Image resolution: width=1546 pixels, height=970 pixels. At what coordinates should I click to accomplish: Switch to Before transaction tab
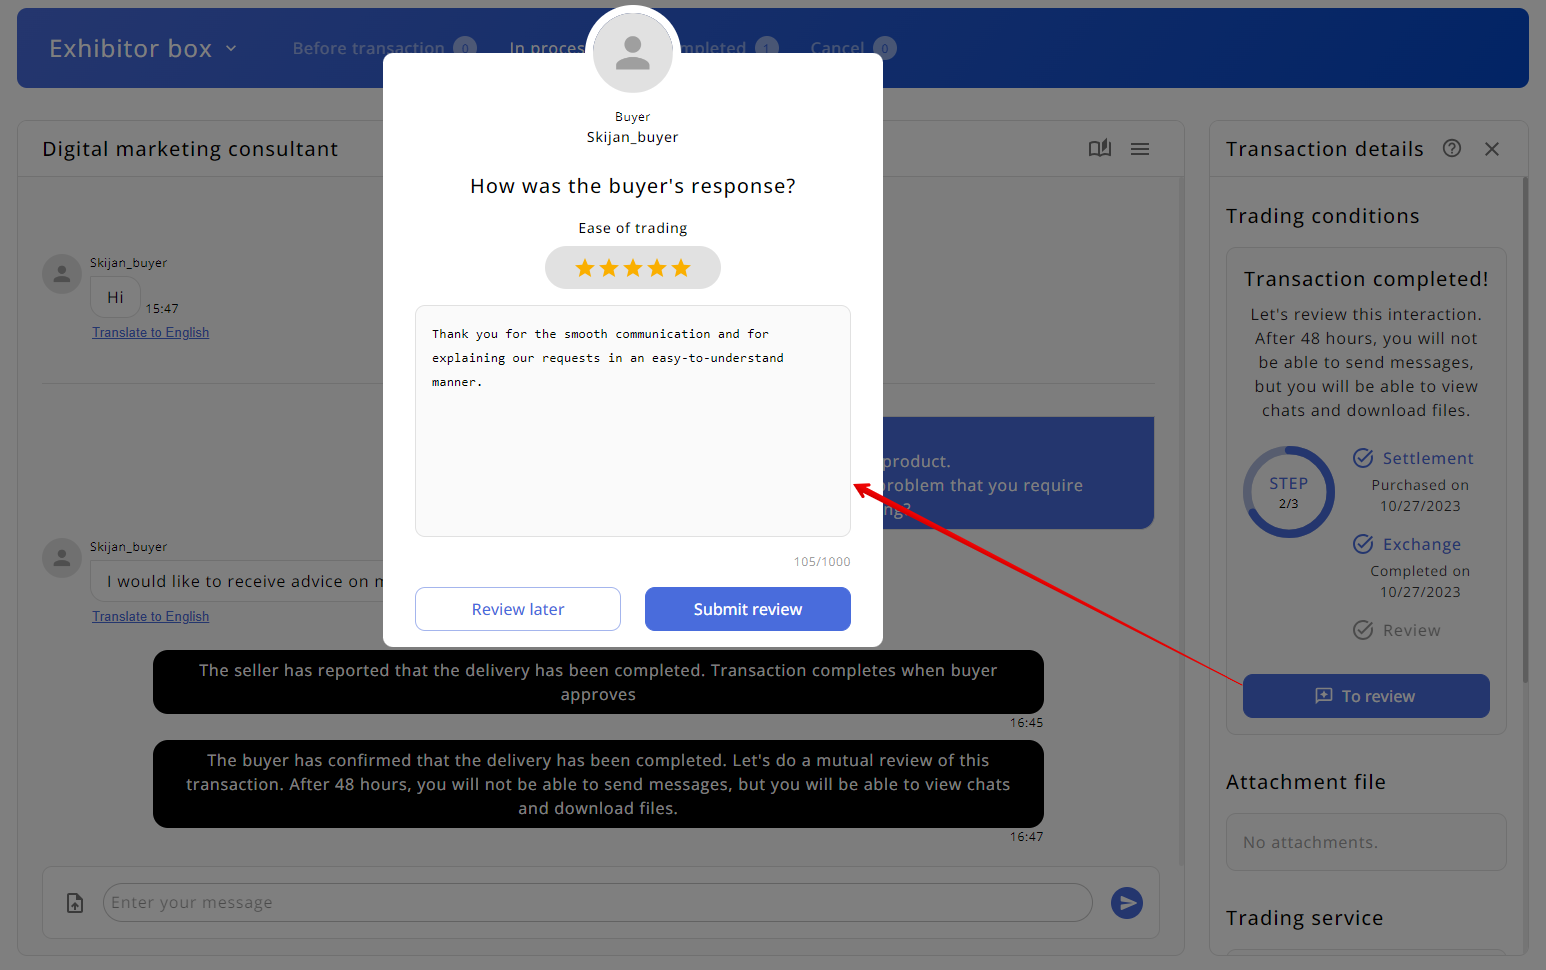point(383,48)
